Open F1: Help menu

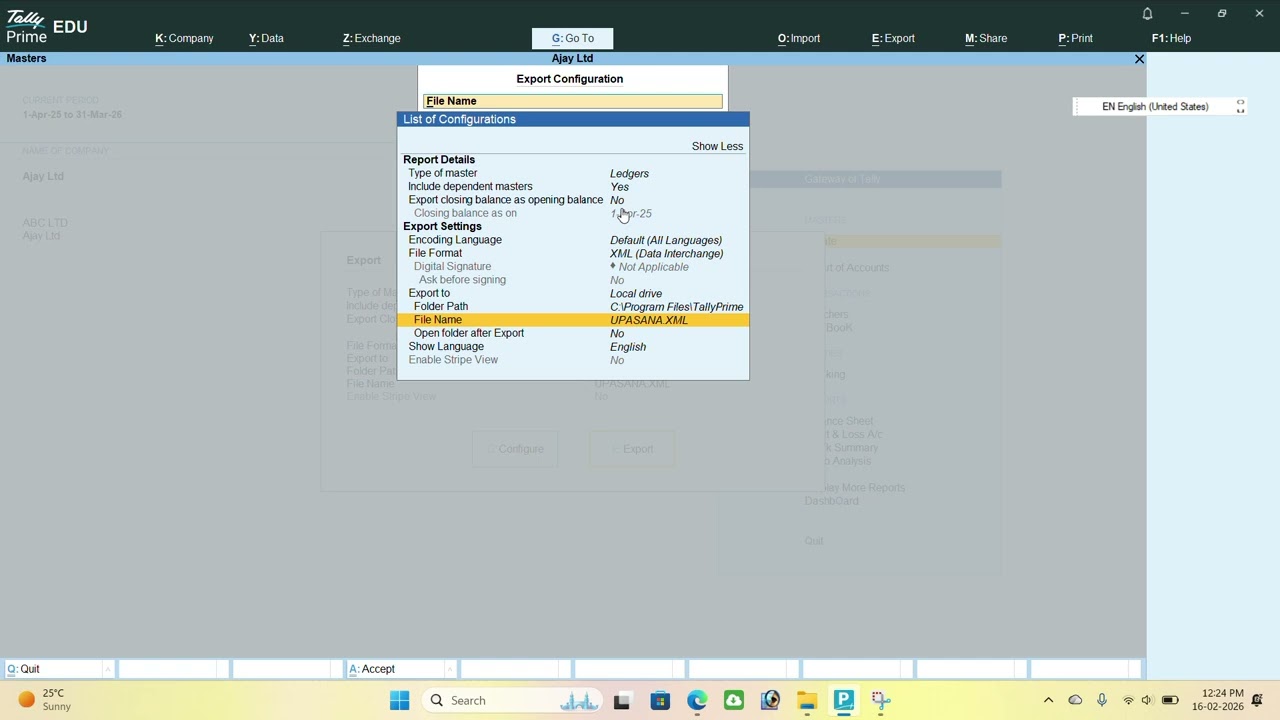tap(1171, 38)
